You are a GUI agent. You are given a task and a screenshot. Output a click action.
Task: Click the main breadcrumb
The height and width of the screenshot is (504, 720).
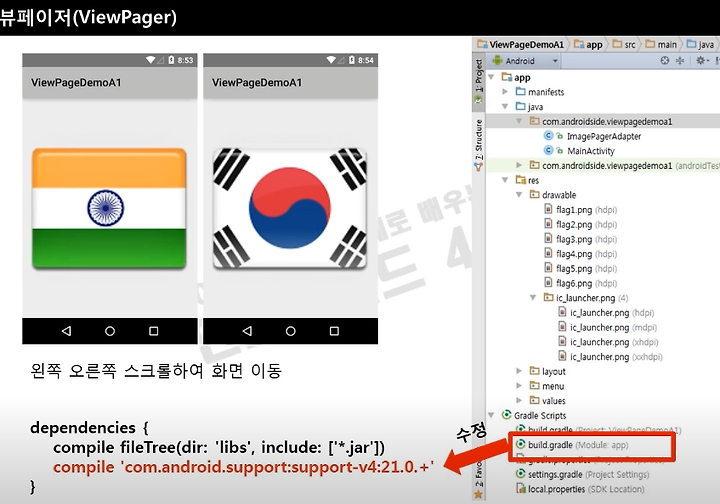(x=661, y=45)
